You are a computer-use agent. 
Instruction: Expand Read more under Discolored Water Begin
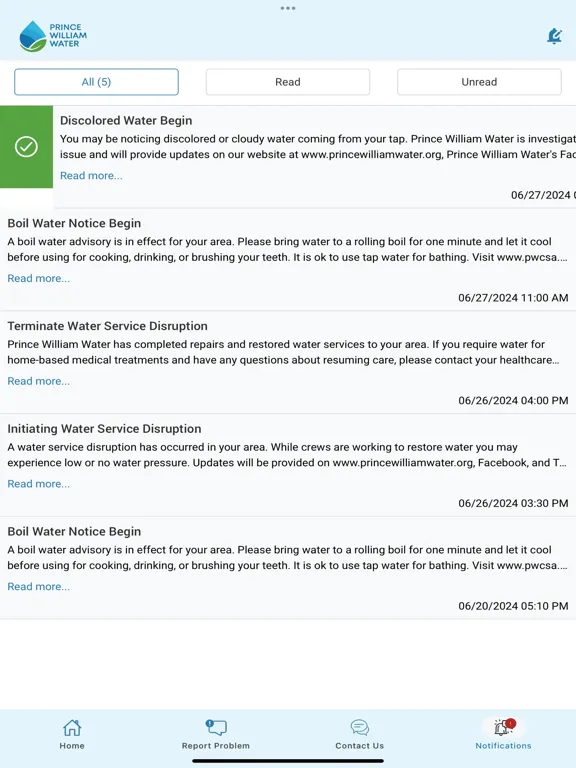click(91, 175)
